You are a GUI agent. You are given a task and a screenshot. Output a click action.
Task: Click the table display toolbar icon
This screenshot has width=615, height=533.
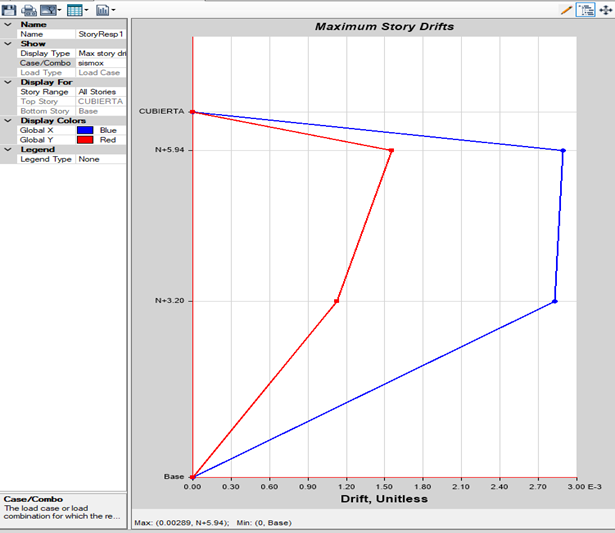(x=74, y=9)
